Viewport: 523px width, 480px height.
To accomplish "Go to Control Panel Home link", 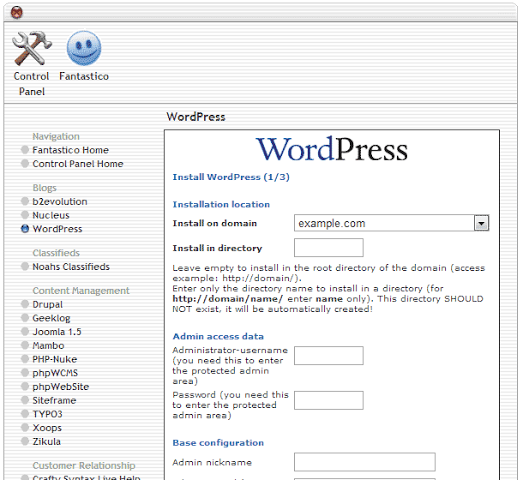I will point(78,164).
